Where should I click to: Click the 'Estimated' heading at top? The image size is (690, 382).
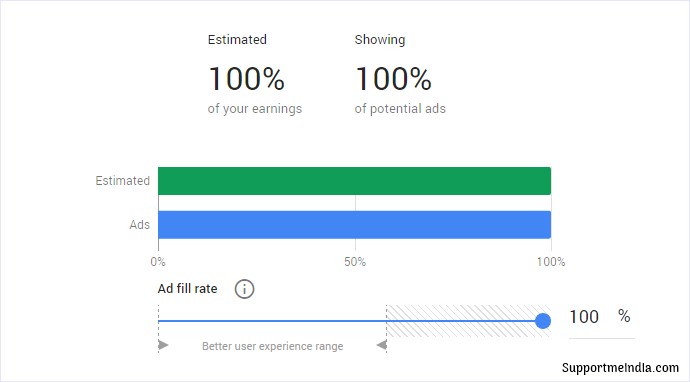point(237,40)
